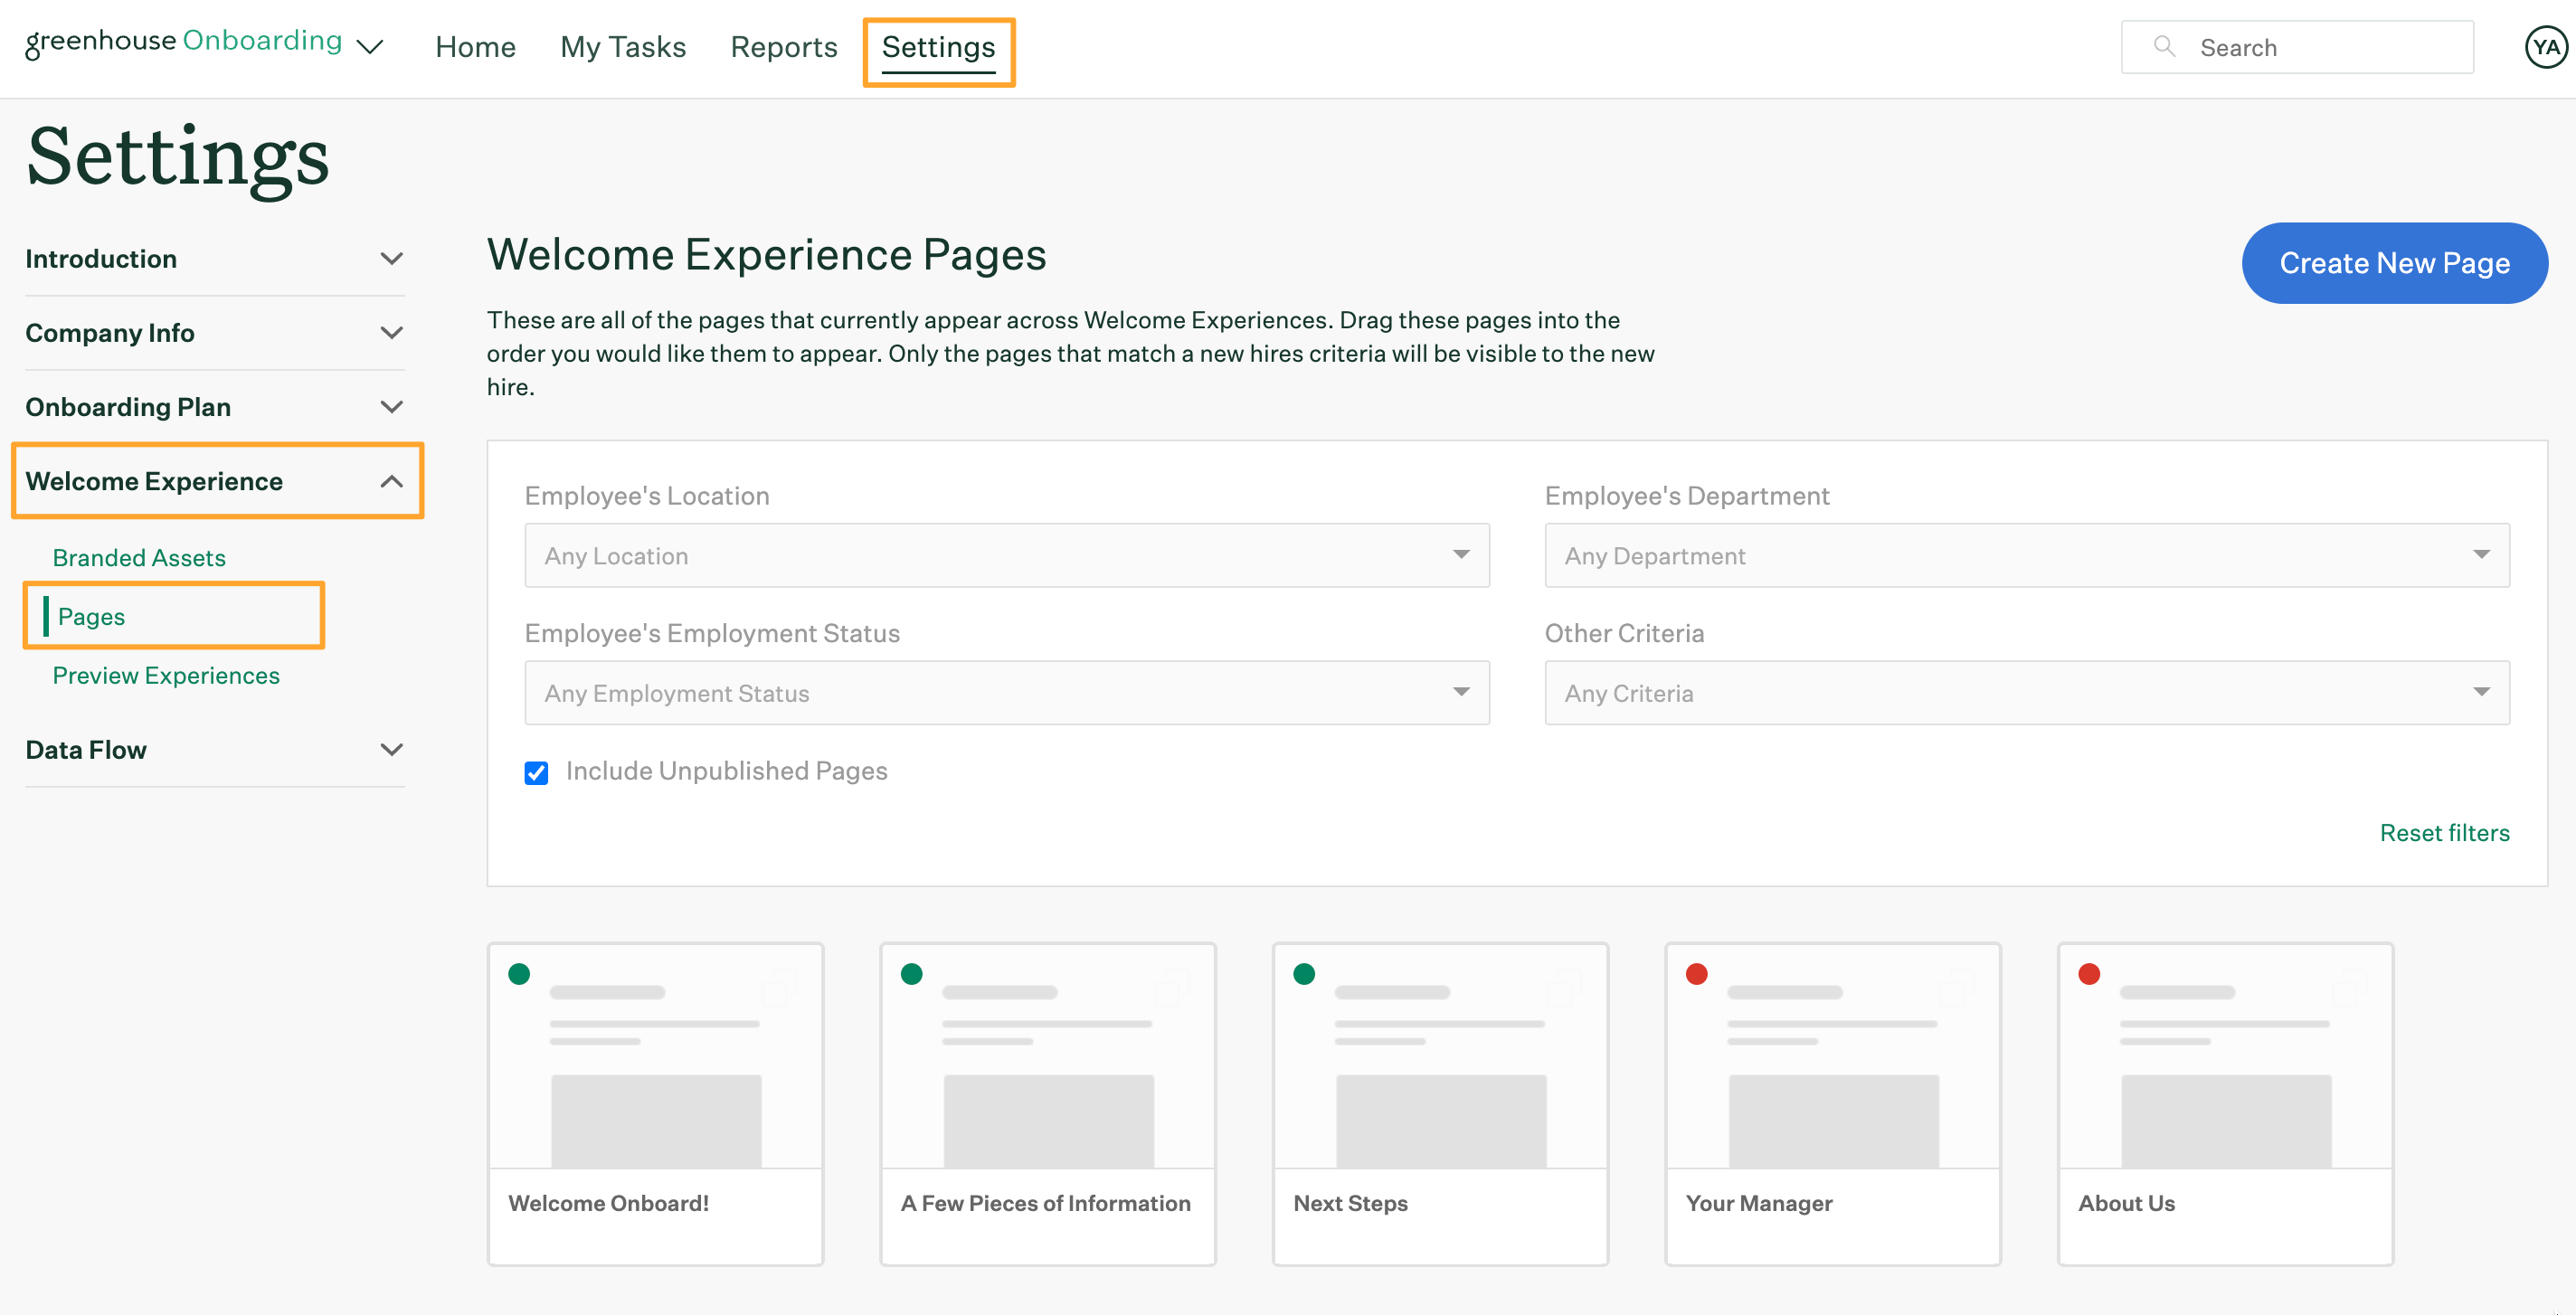The image size is (2576, 1315).
Task: Click the Welcome Experience menu item
Action: 155,479
